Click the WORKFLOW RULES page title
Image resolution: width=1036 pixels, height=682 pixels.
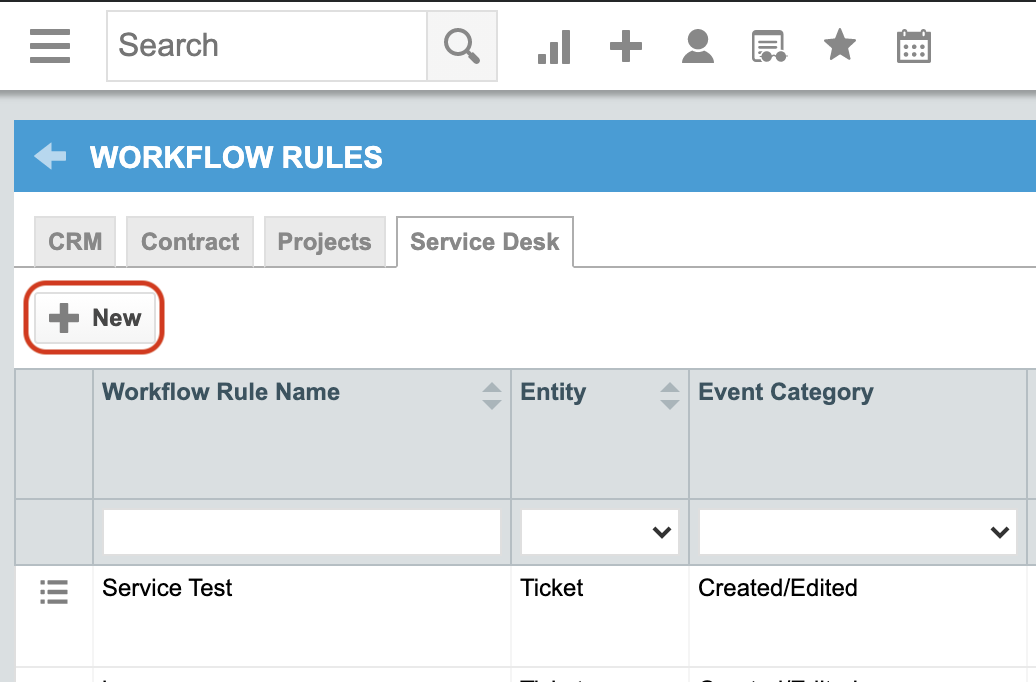pyautogui.click(x=237, y=157)
